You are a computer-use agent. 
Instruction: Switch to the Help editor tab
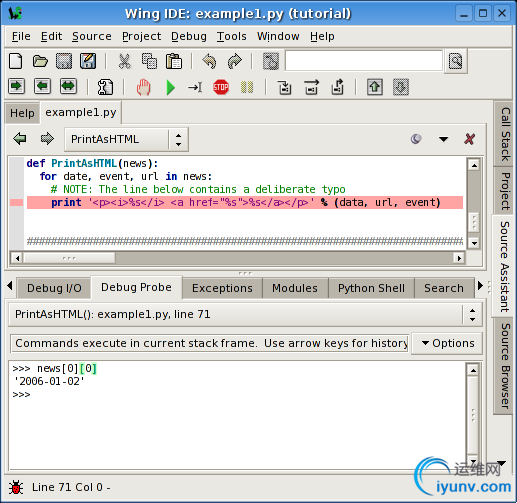22,113
